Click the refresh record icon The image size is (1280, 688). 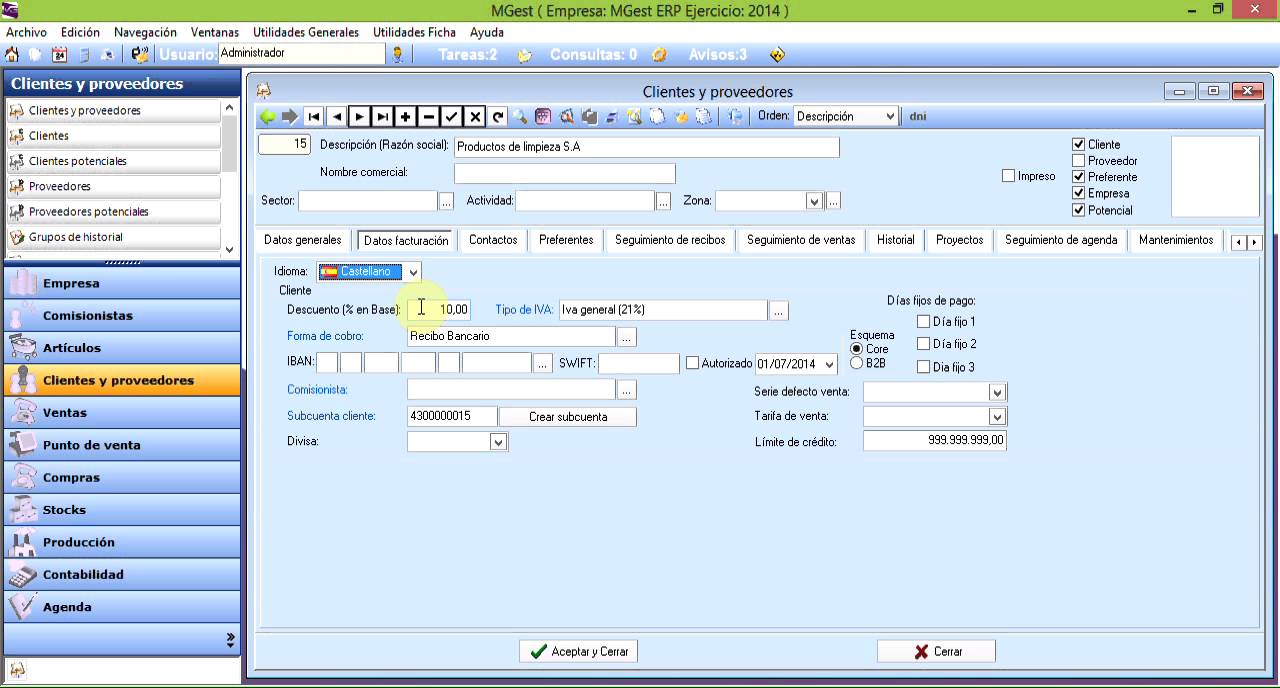[498, 117]
